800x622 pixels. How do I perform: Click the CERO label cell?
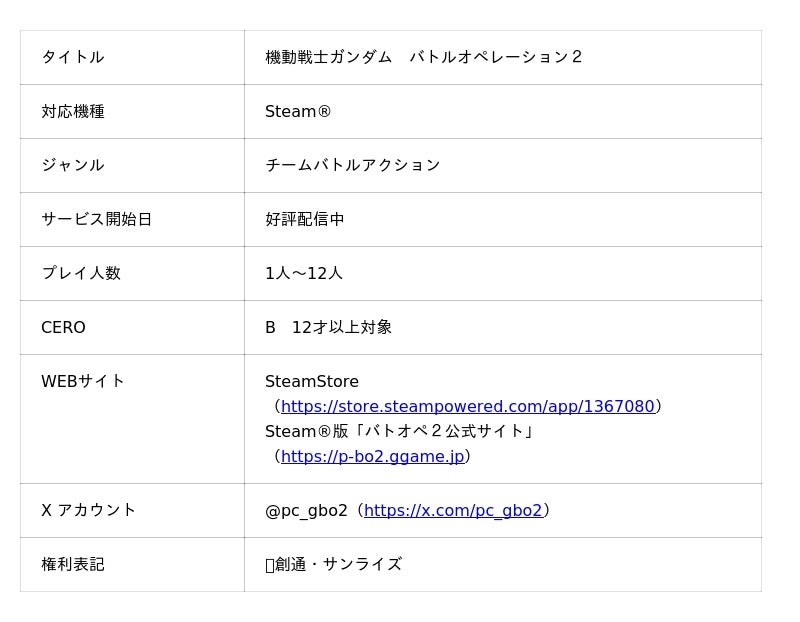[63, 327]
